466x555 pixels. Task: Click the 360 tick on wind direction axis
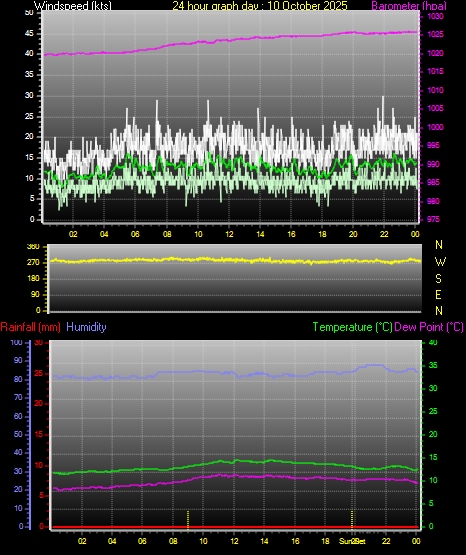[33, 247]
